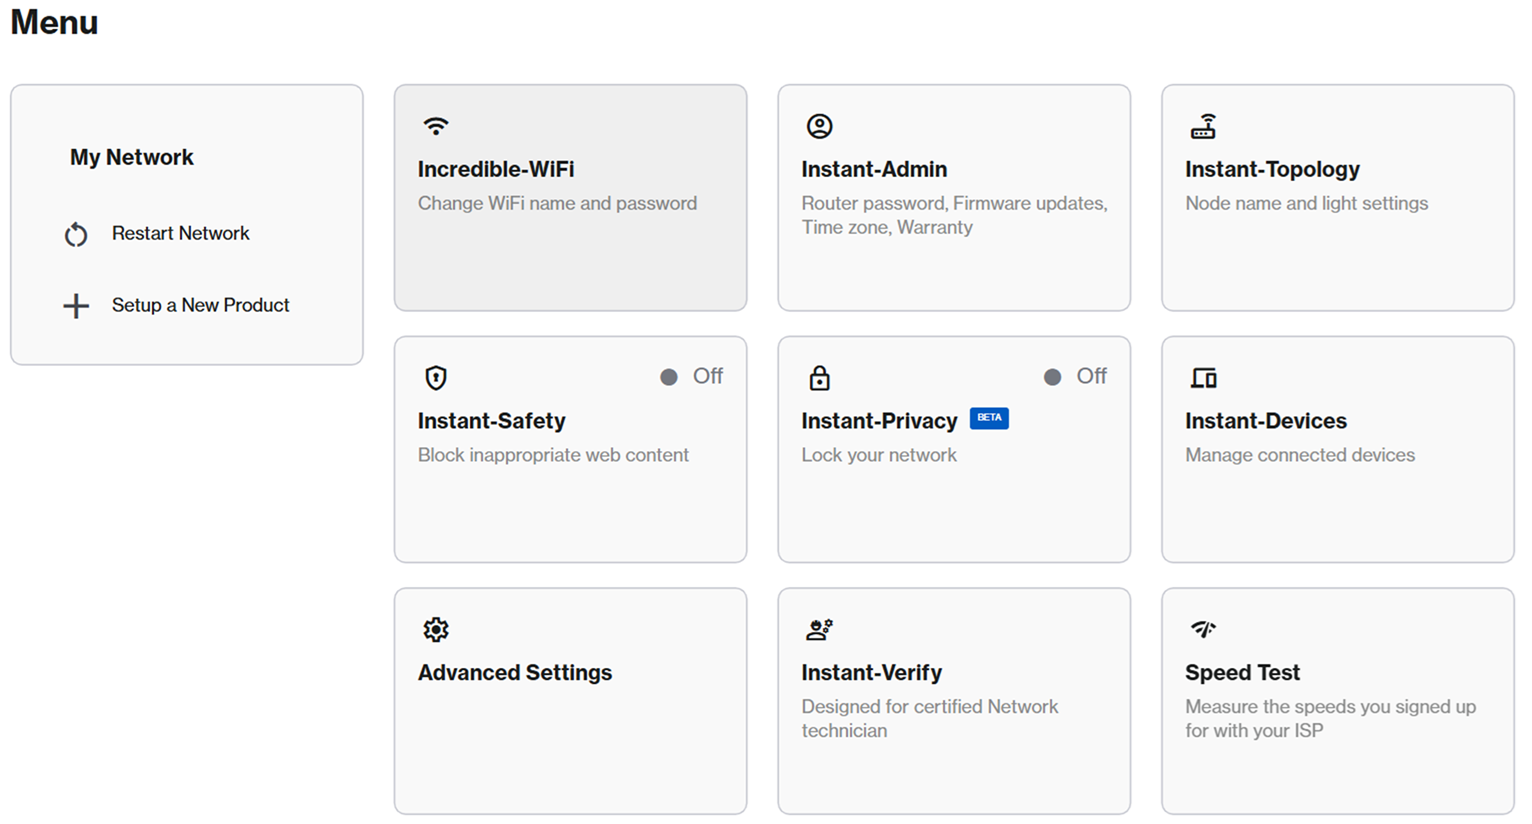Select Setup a New Product
1532x824 pixels.
pyautogui.click(x=200, y=305)
